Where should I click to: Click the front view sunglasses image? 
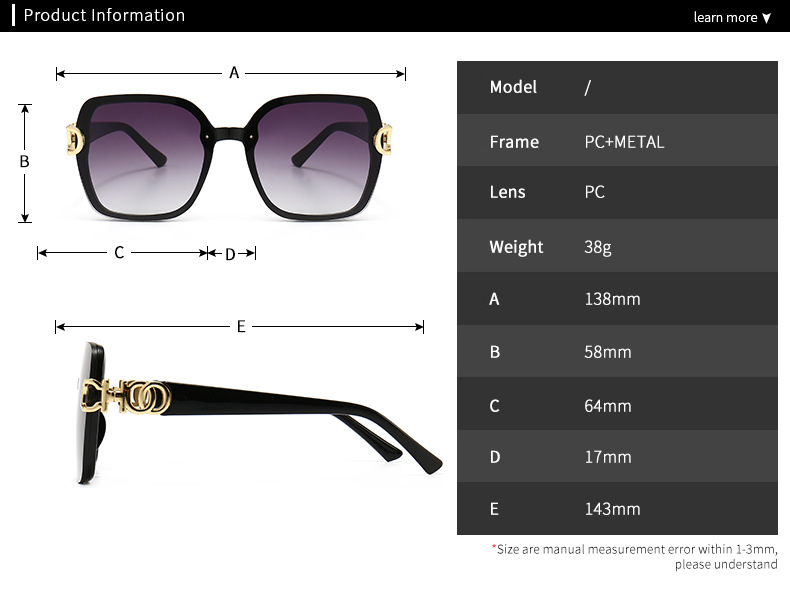(230, 157)
